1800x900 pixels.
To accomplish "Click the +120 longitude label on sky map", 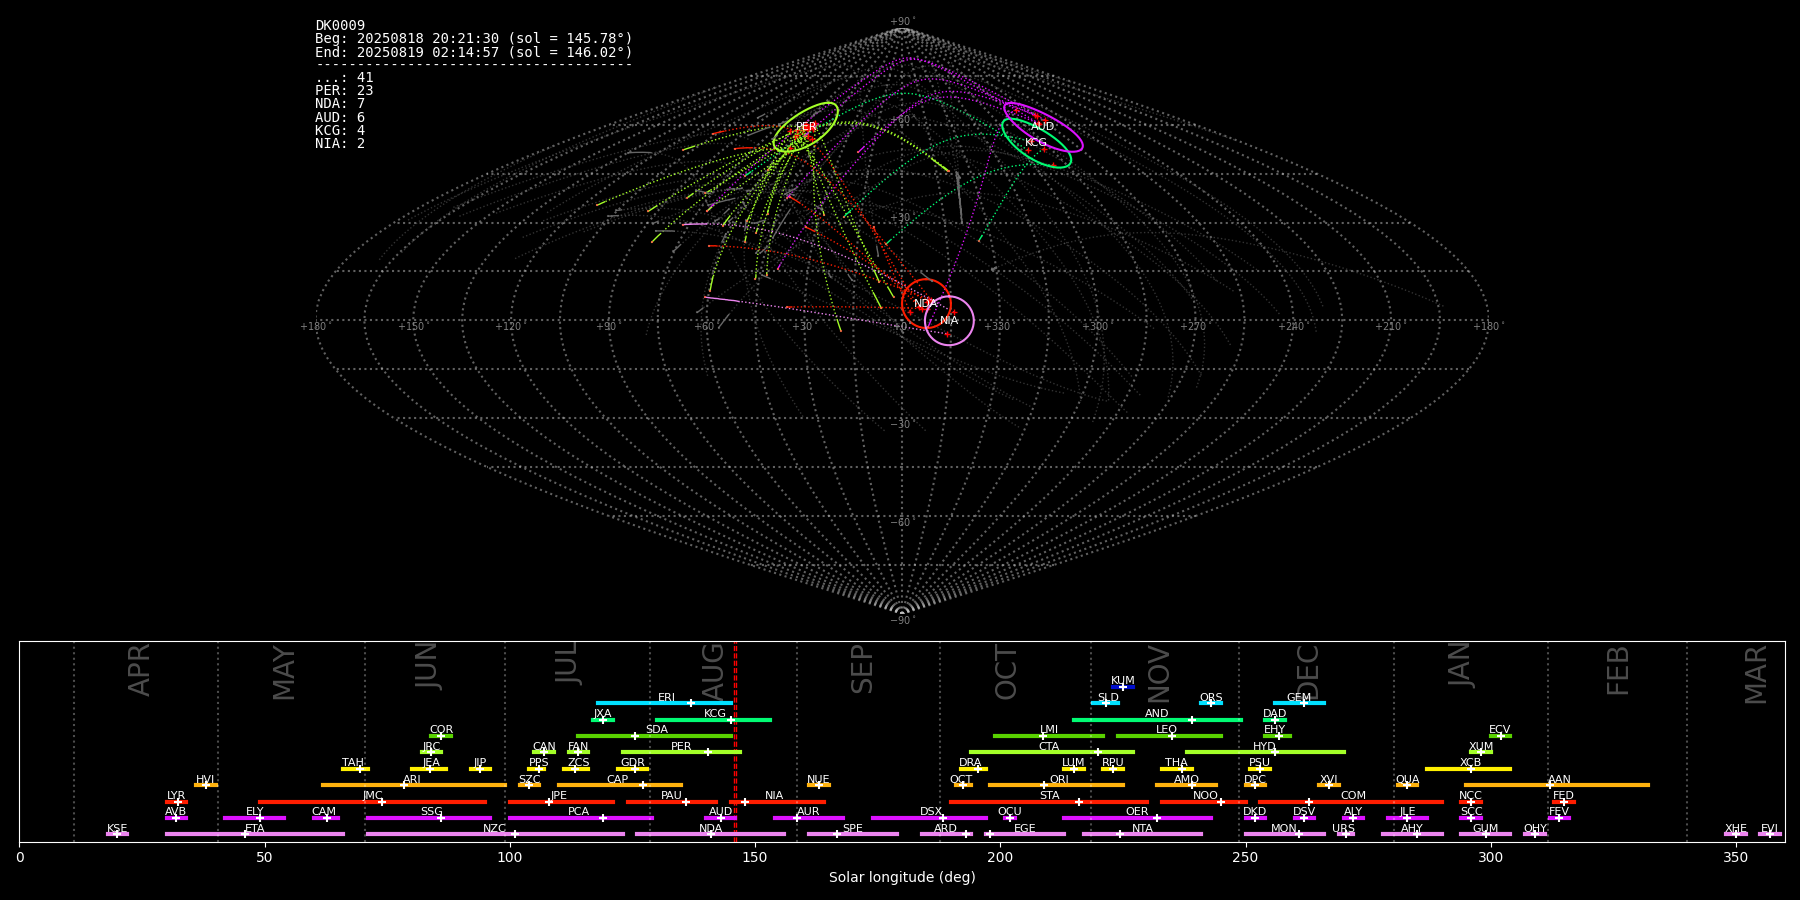I will tap(508, 327).
